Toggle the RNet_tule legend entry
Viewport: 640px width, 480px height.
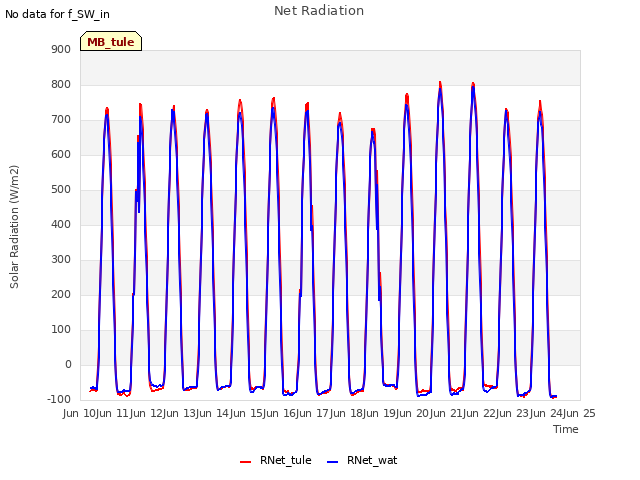[x=276, y=460]
